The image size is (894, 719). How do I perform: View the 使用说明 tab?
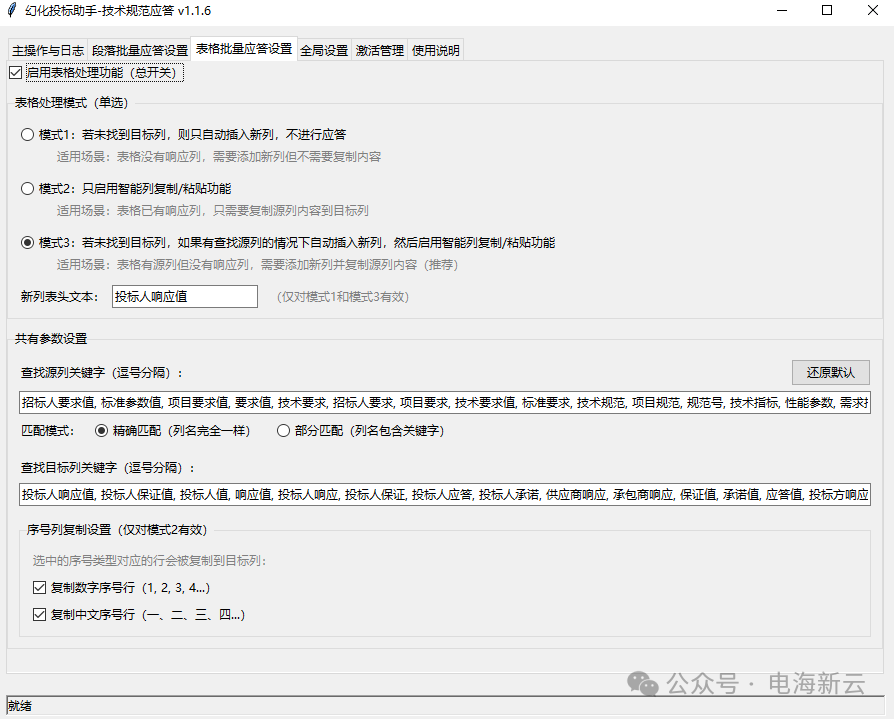coord(435,49)
